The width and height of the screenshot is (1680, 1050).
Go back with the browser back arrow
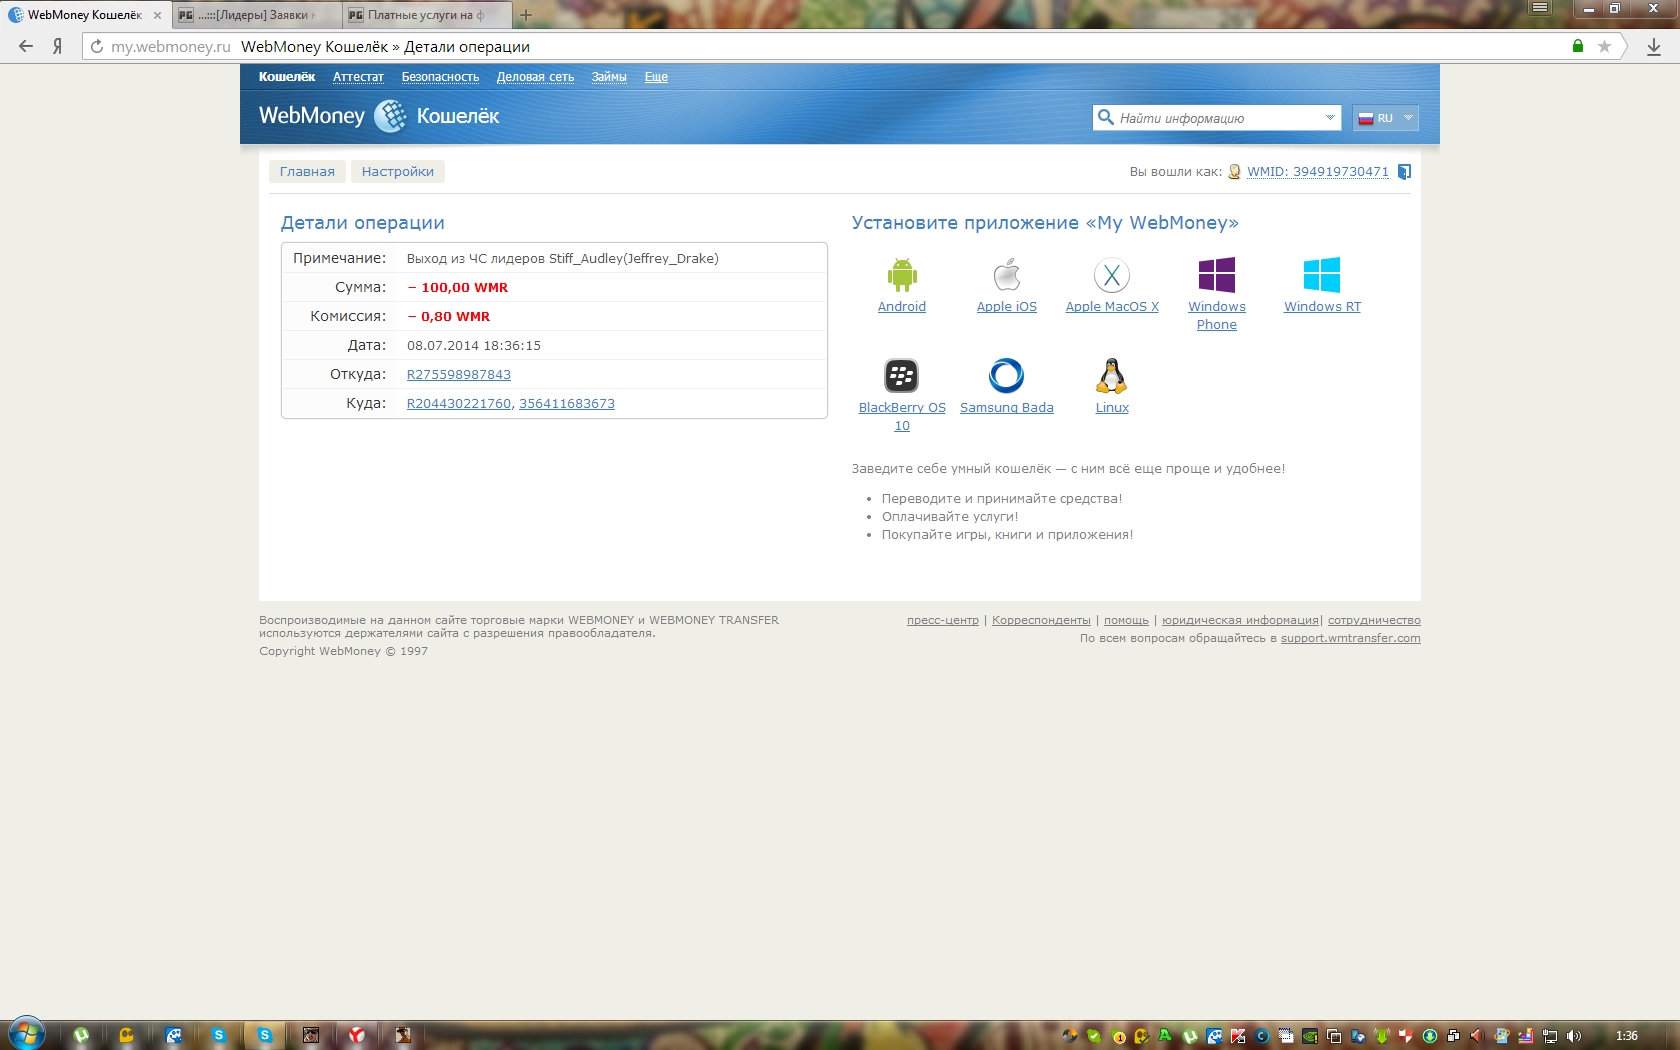(x=26, y=46)
